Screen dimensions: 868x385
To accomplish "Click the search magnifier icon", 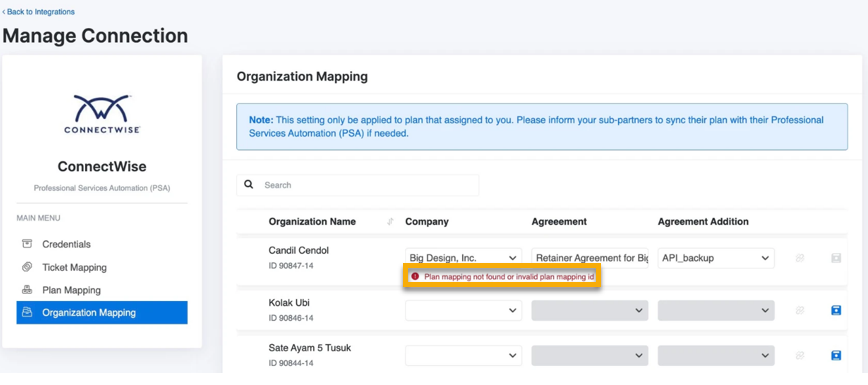I will point(249,184).
